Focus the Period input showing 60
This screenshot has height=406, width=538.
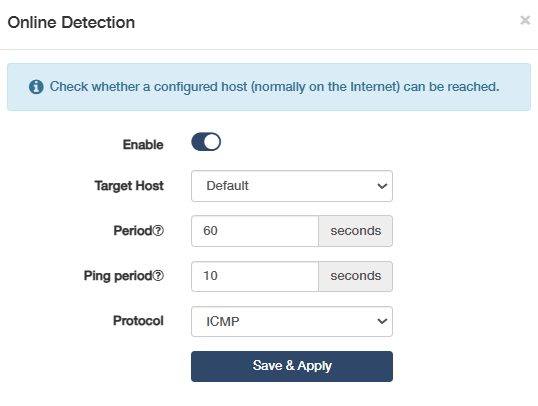pos(255,231)
